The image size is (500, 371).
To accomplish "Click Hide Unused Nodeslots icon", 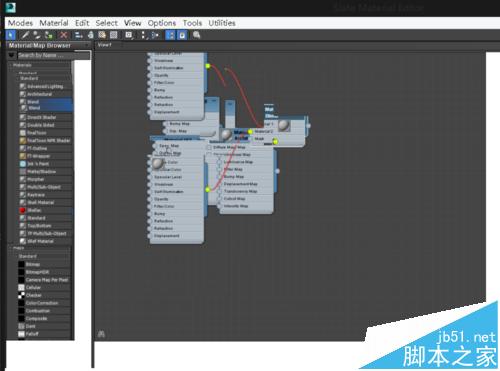I will point(91,35).
